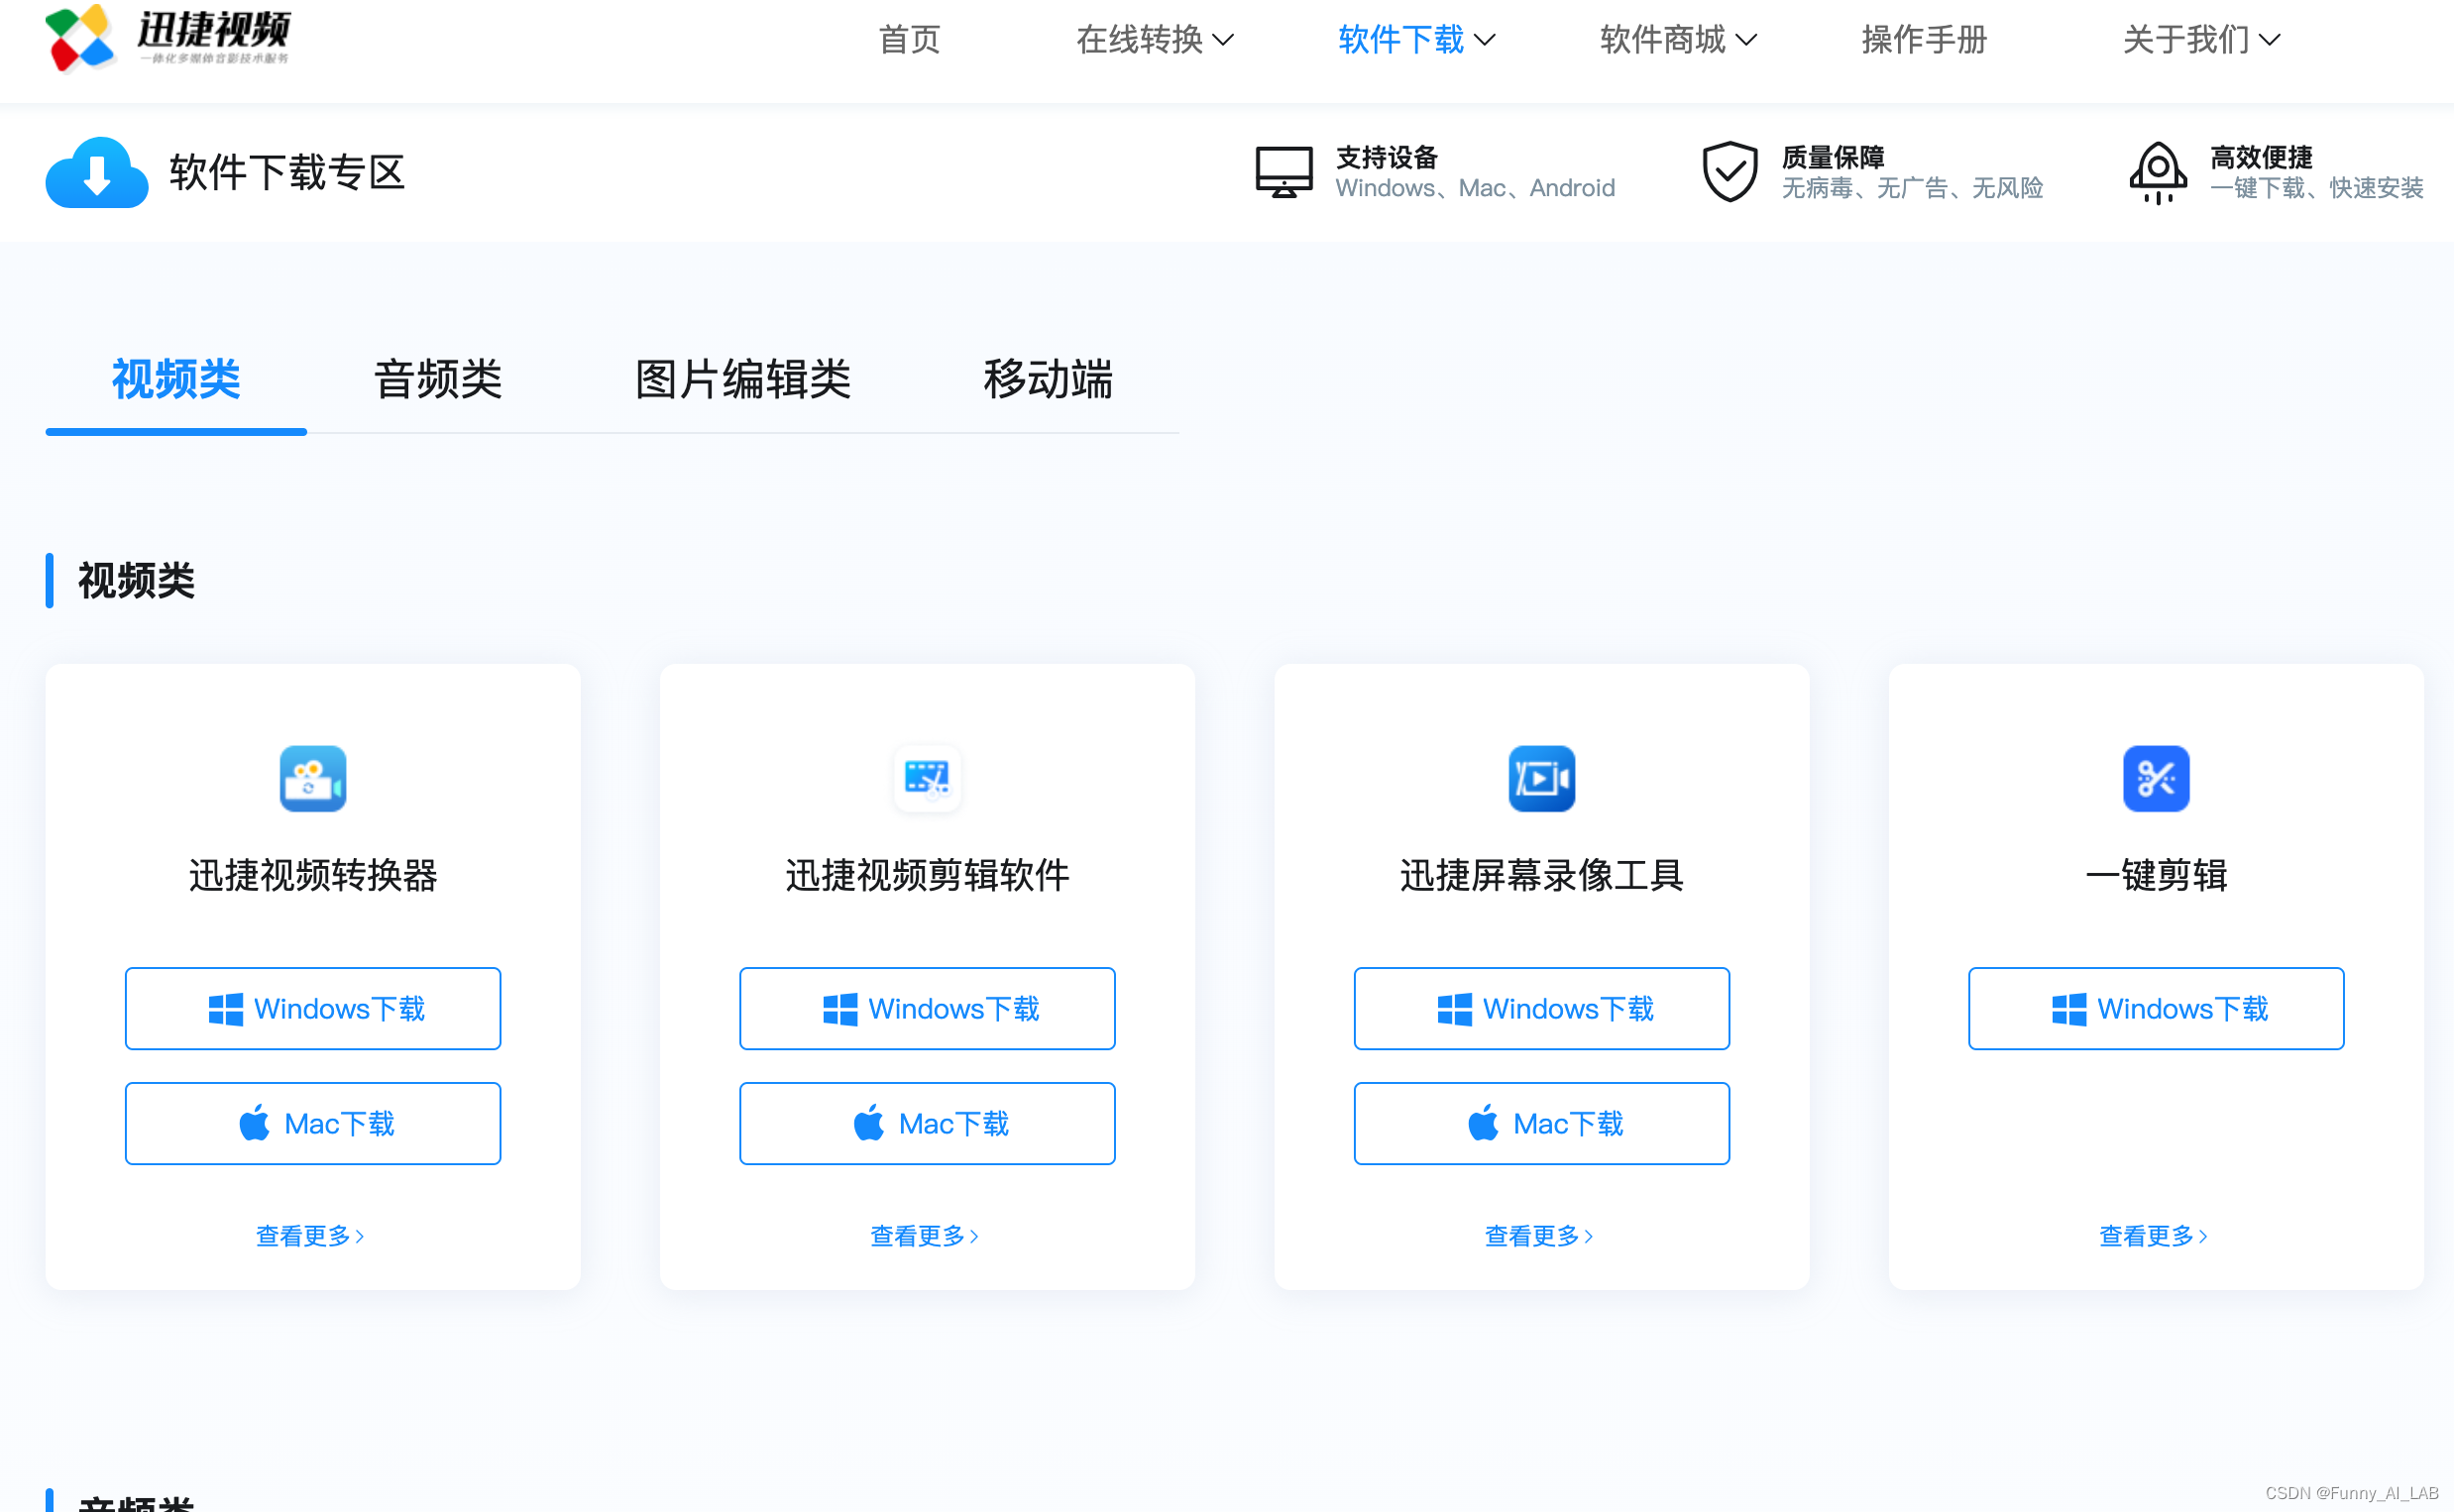
Task: Click the 迅捷视频 logo
Action: pos(168,38)
